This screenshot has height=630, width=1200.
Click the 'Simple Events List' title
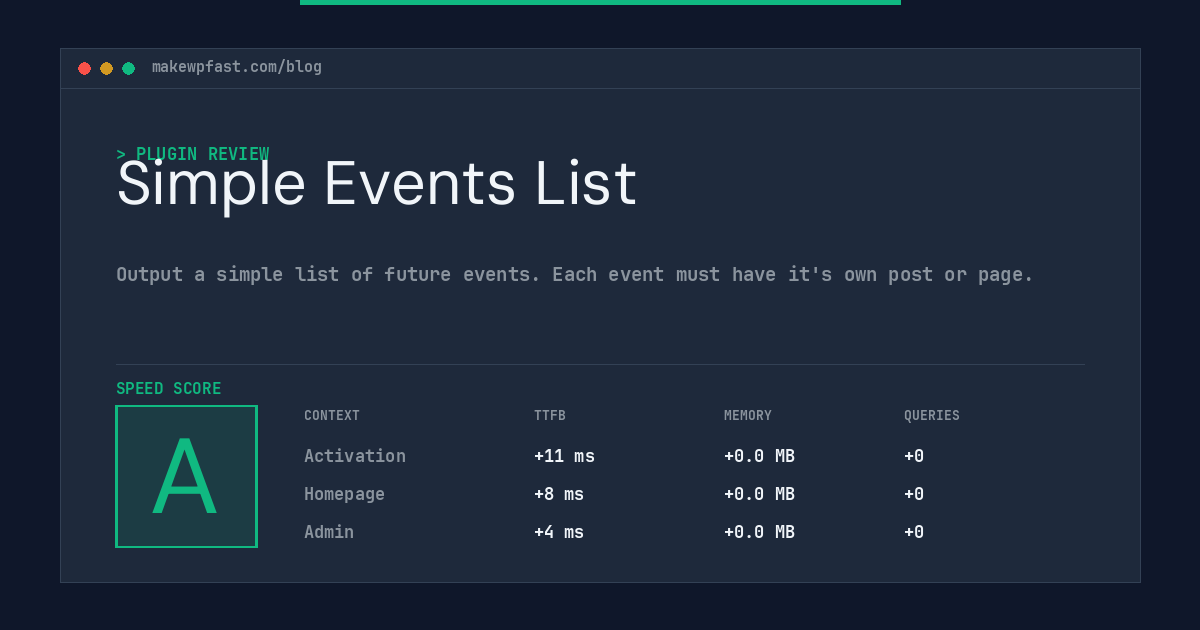(376, 184)
